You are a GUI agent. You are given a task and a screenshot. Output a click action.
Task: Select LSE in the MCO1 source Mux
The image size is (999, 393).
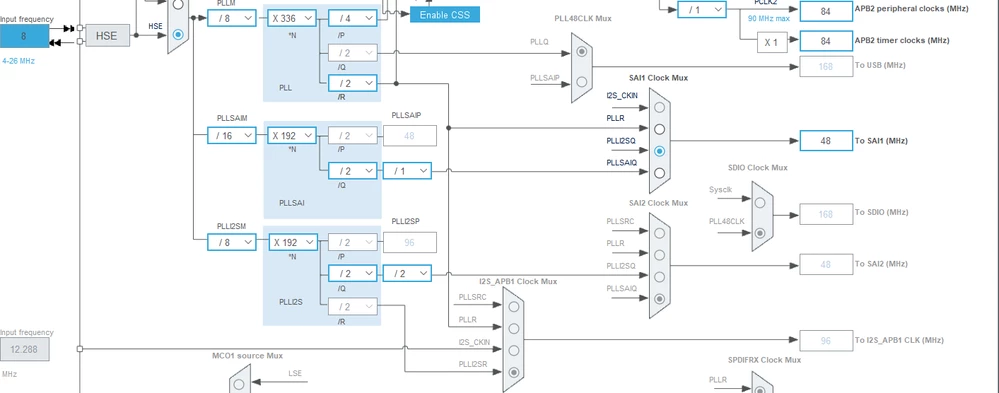pos(239,384)
